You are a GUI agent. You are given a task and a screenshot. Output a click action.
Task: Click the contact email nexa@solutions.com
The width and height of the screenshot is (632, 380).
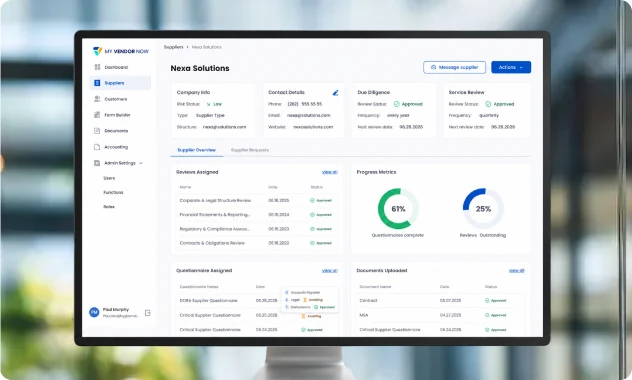point(309,115)
